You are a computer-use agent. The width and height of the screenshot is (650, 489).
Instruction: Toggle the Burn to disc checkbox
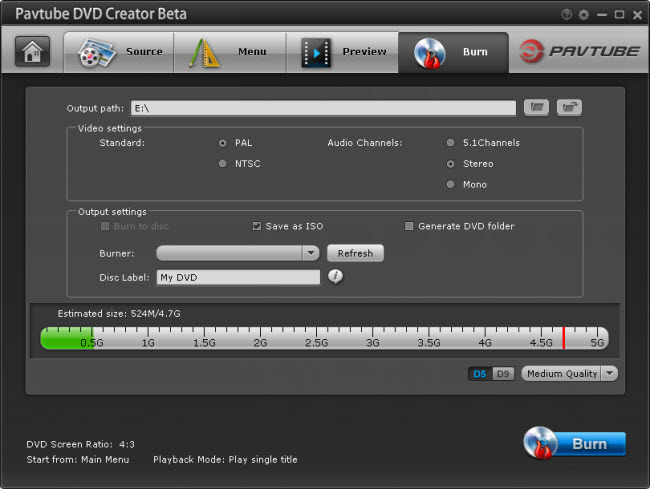[x=105, y=226]
